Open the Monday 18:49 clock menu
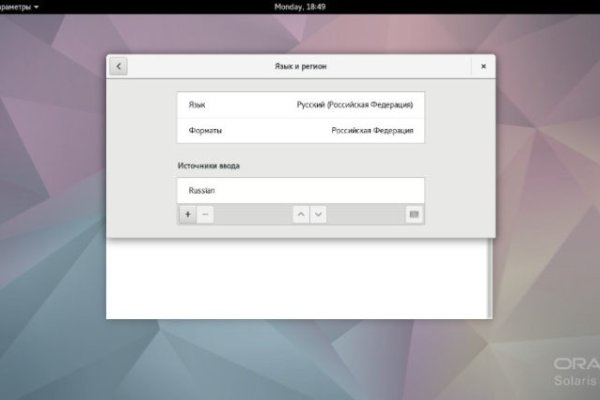 [300, 6]
